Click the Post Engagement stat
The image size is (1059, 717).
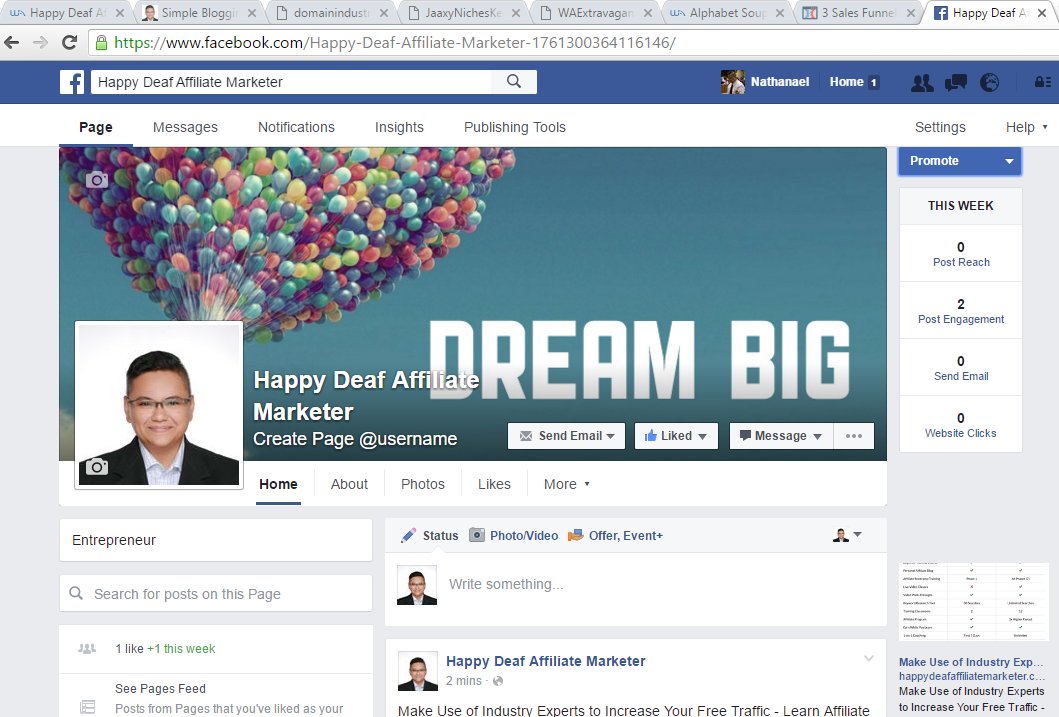961,311
